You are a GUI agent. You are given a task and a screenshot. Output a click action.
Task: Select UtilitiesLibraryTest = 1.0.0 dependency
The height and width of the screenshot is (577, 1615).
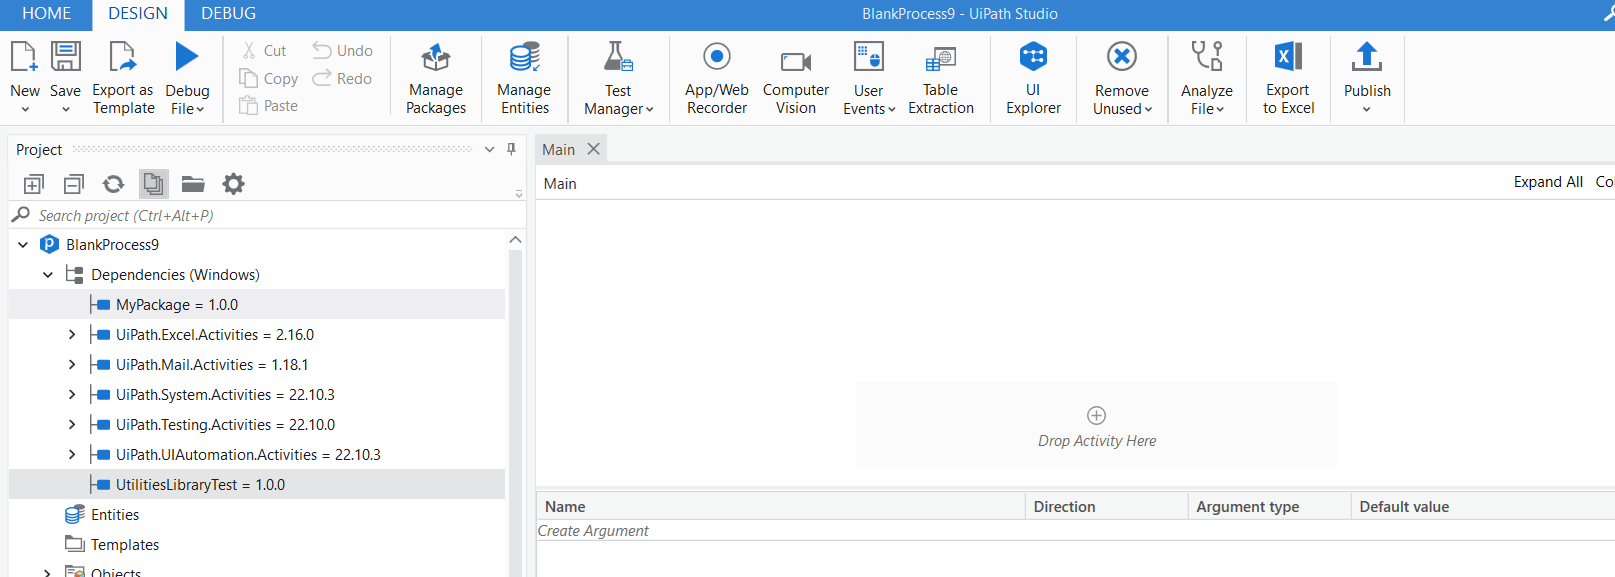(257, 484)
